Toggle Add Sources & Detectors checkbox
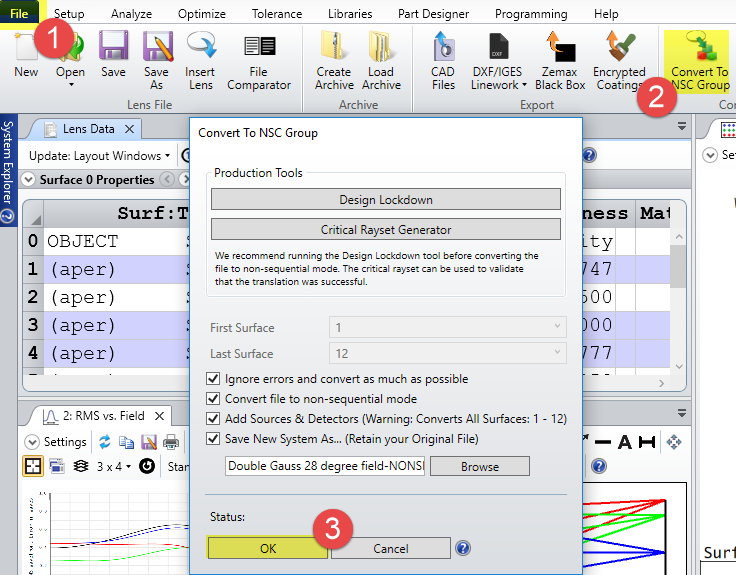736x575 pixels. click(213, 418)
